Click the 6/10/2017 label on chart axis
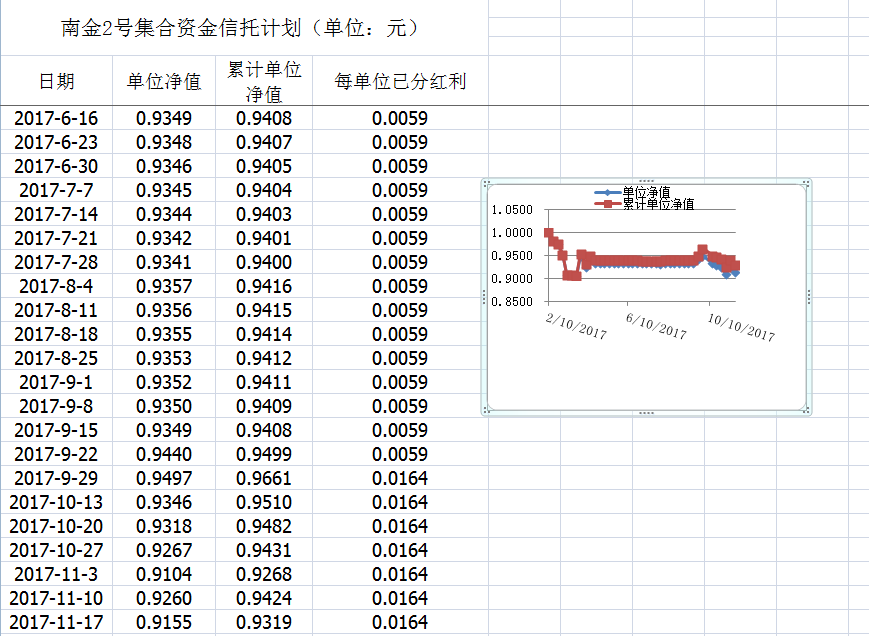Image resolution: width=869 pixels, height=636 pixels. tap(657, 326)
